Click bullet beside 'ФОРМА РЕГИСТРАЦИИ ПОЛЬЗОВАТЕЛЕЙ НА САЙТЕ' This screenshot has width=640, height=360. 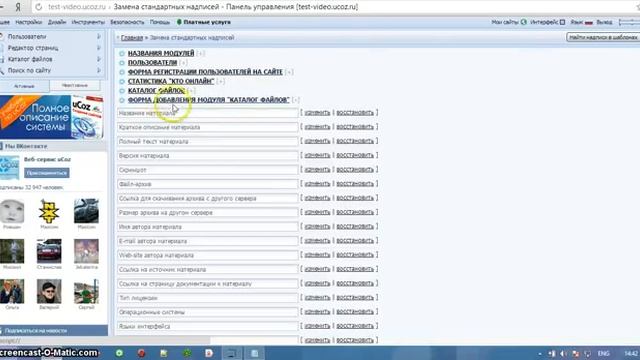122,72
